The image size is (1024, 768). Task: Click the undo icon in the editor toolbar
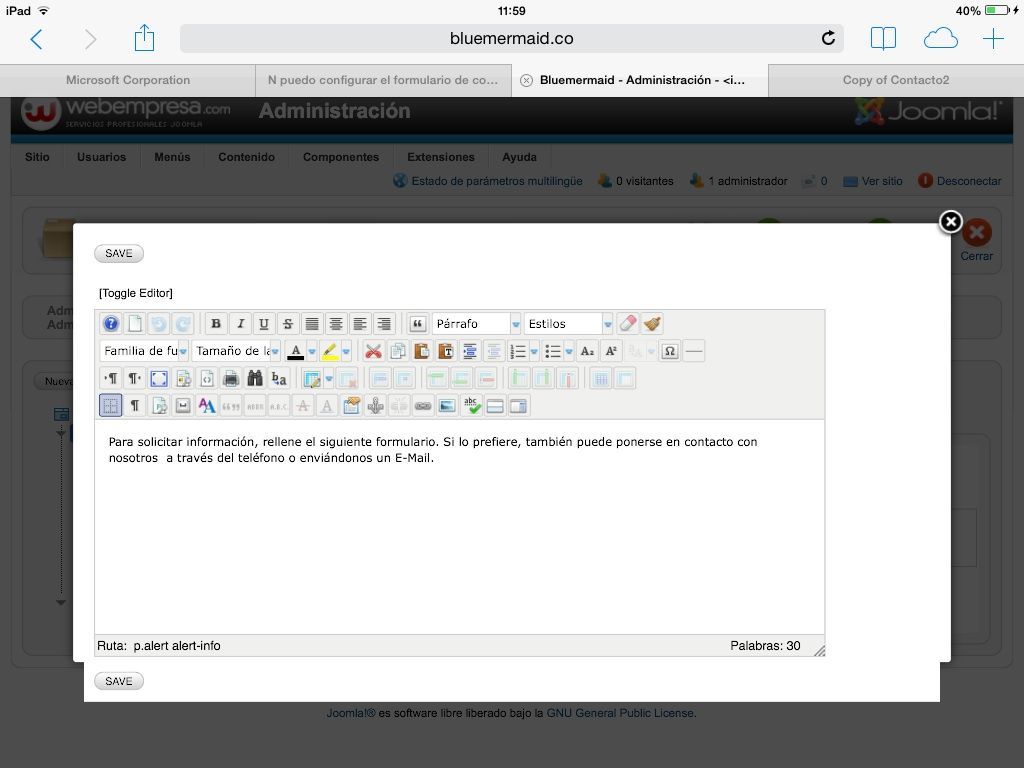[x=159, y=323]
